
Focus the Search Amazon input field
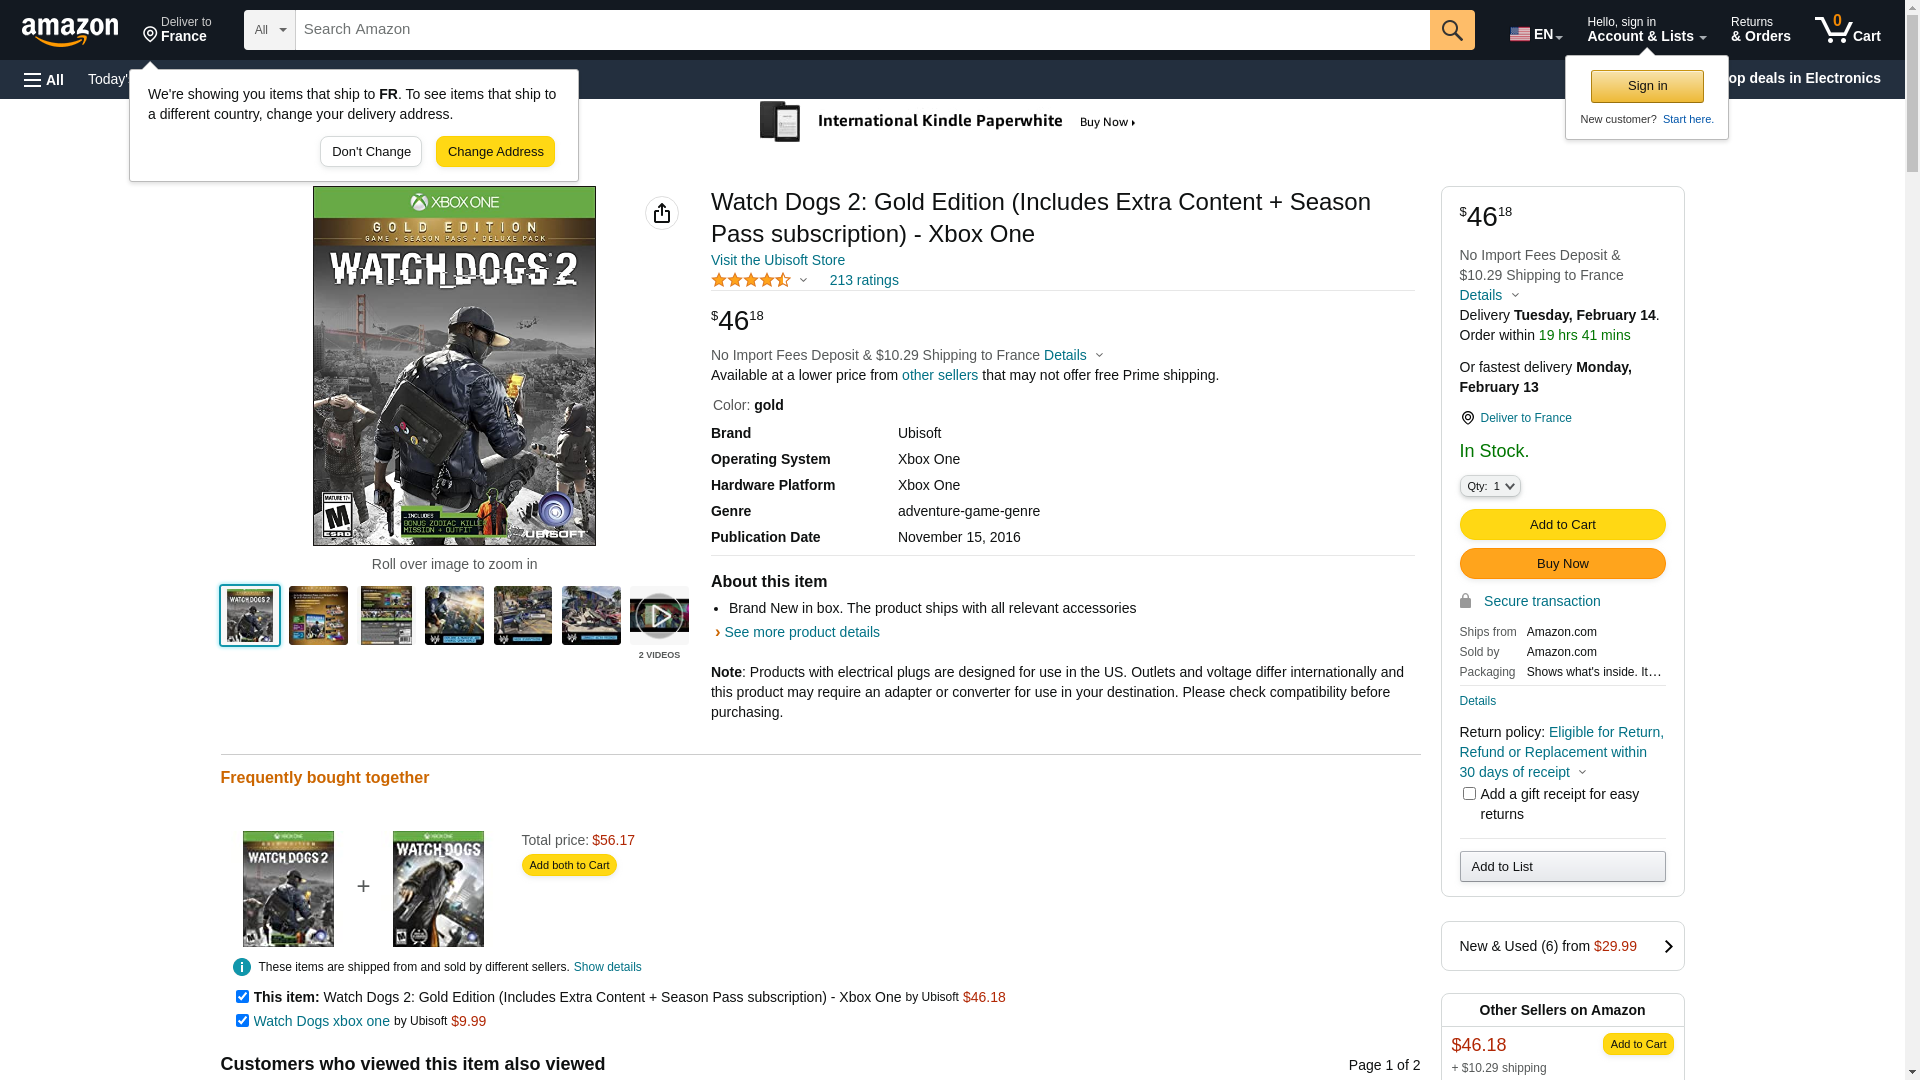pyautogui.click(x=862, y=30)
